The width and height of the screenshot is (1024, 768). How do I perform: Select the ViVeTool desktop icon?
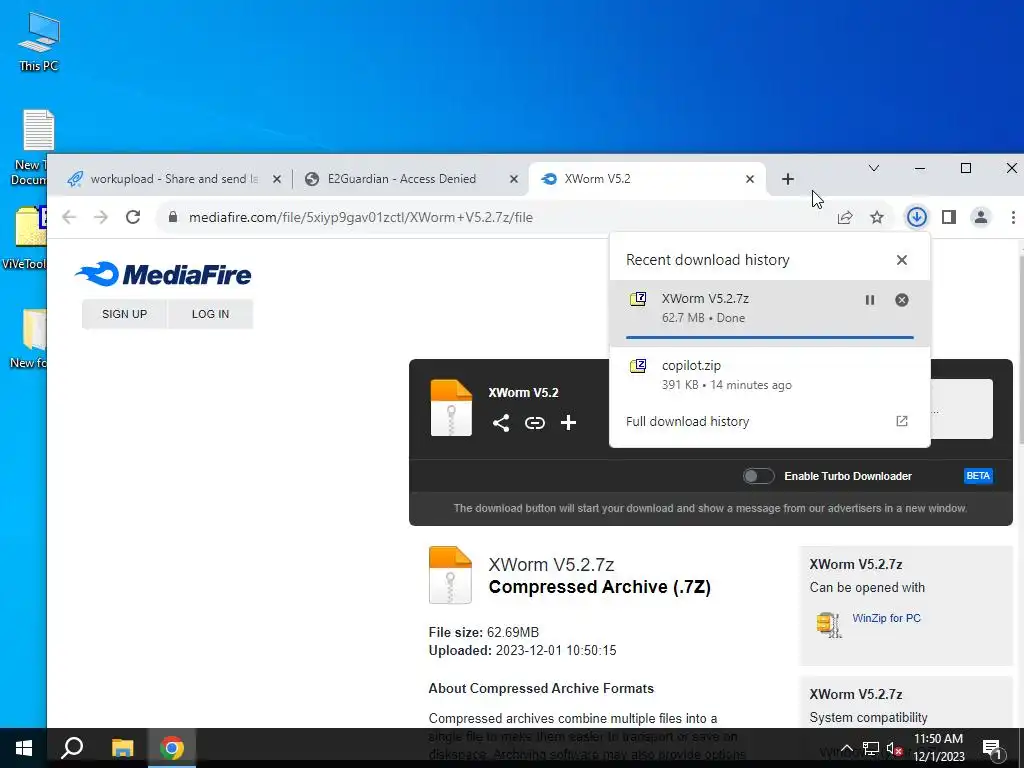point(24,237)
